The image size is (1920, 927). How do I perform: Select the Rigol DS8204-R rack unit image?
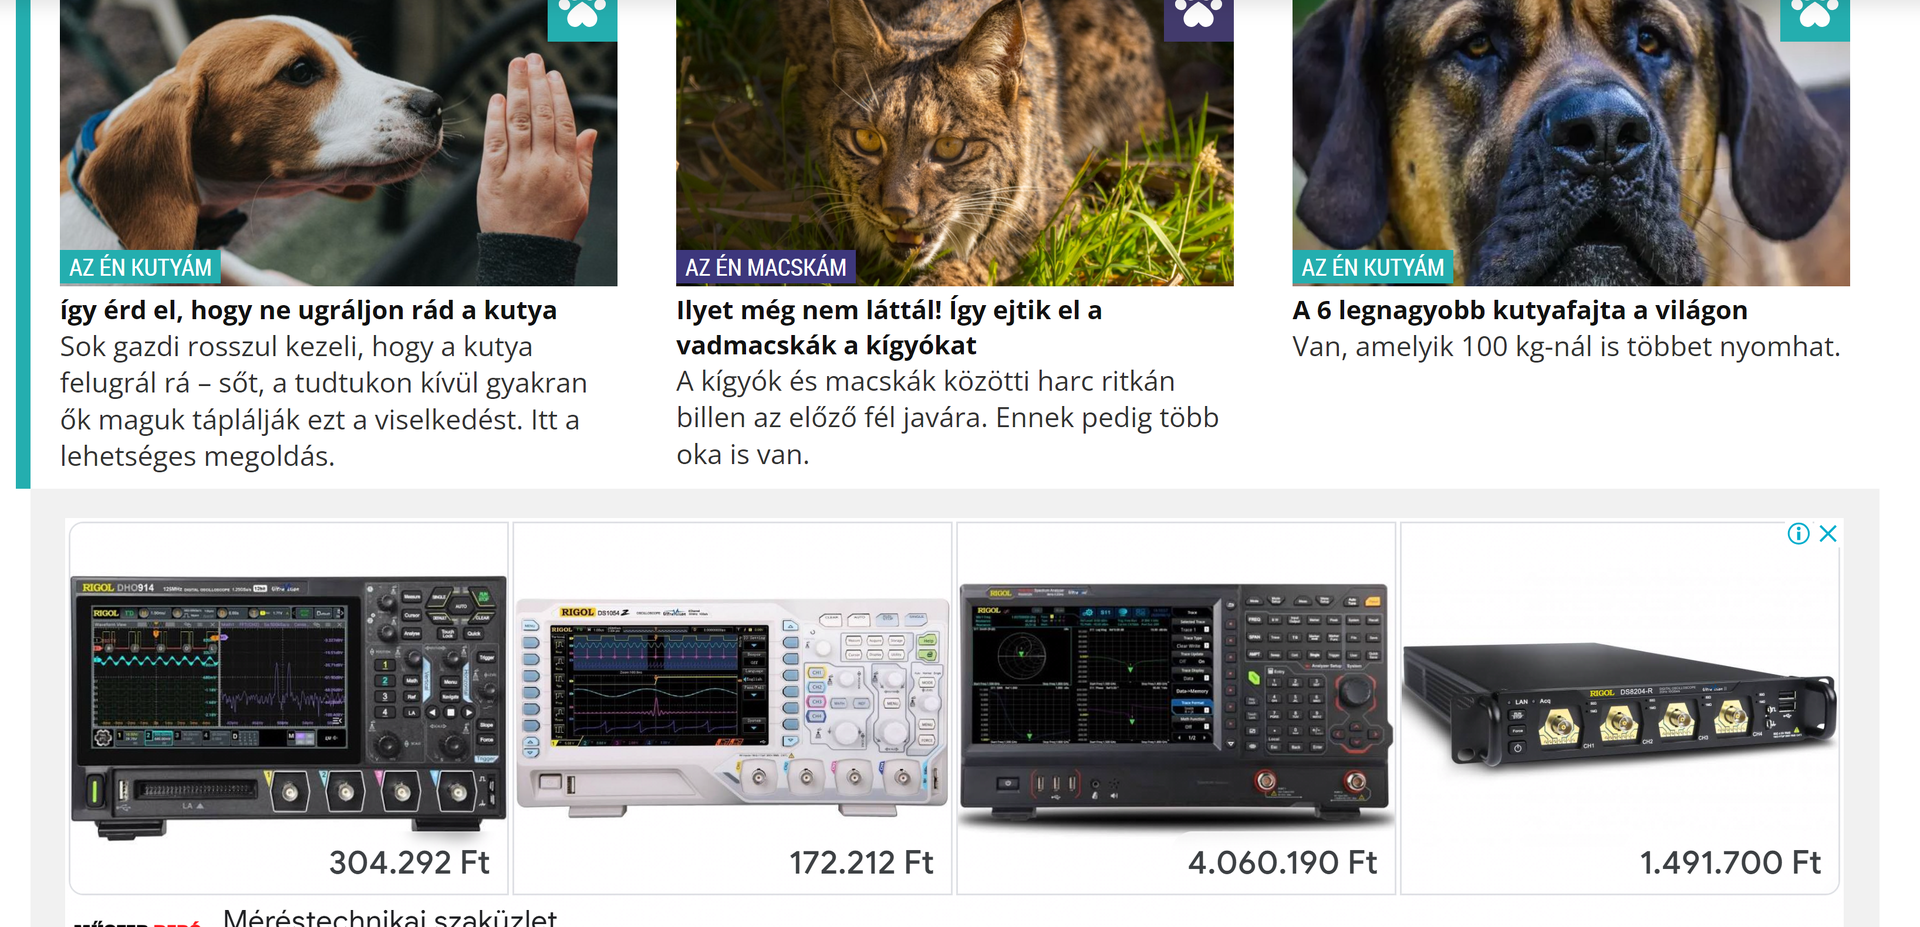tap(1619, 708)
